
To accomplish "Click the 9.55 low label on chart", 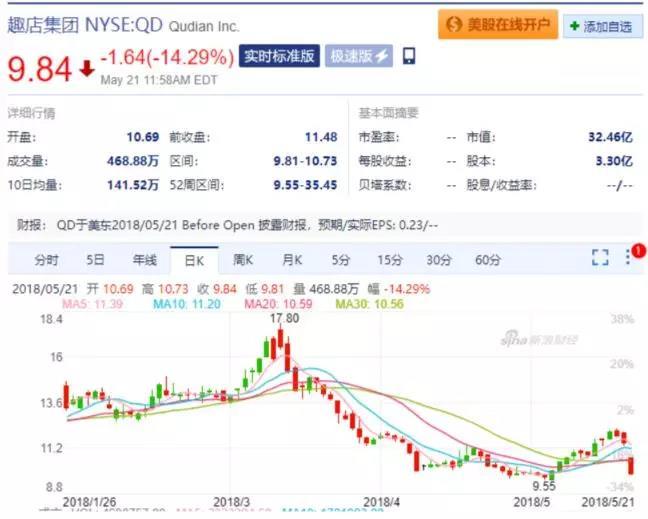I will pyautogui.click(x=544, y=486).
